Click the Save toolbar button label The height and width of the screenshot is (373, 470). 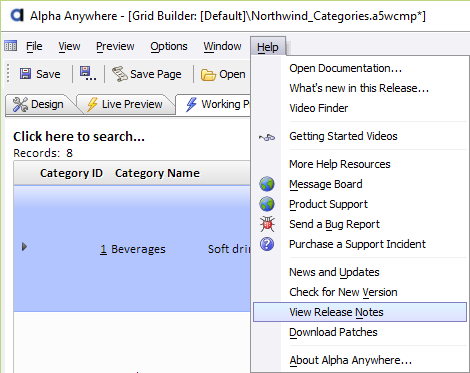(48, 74)
